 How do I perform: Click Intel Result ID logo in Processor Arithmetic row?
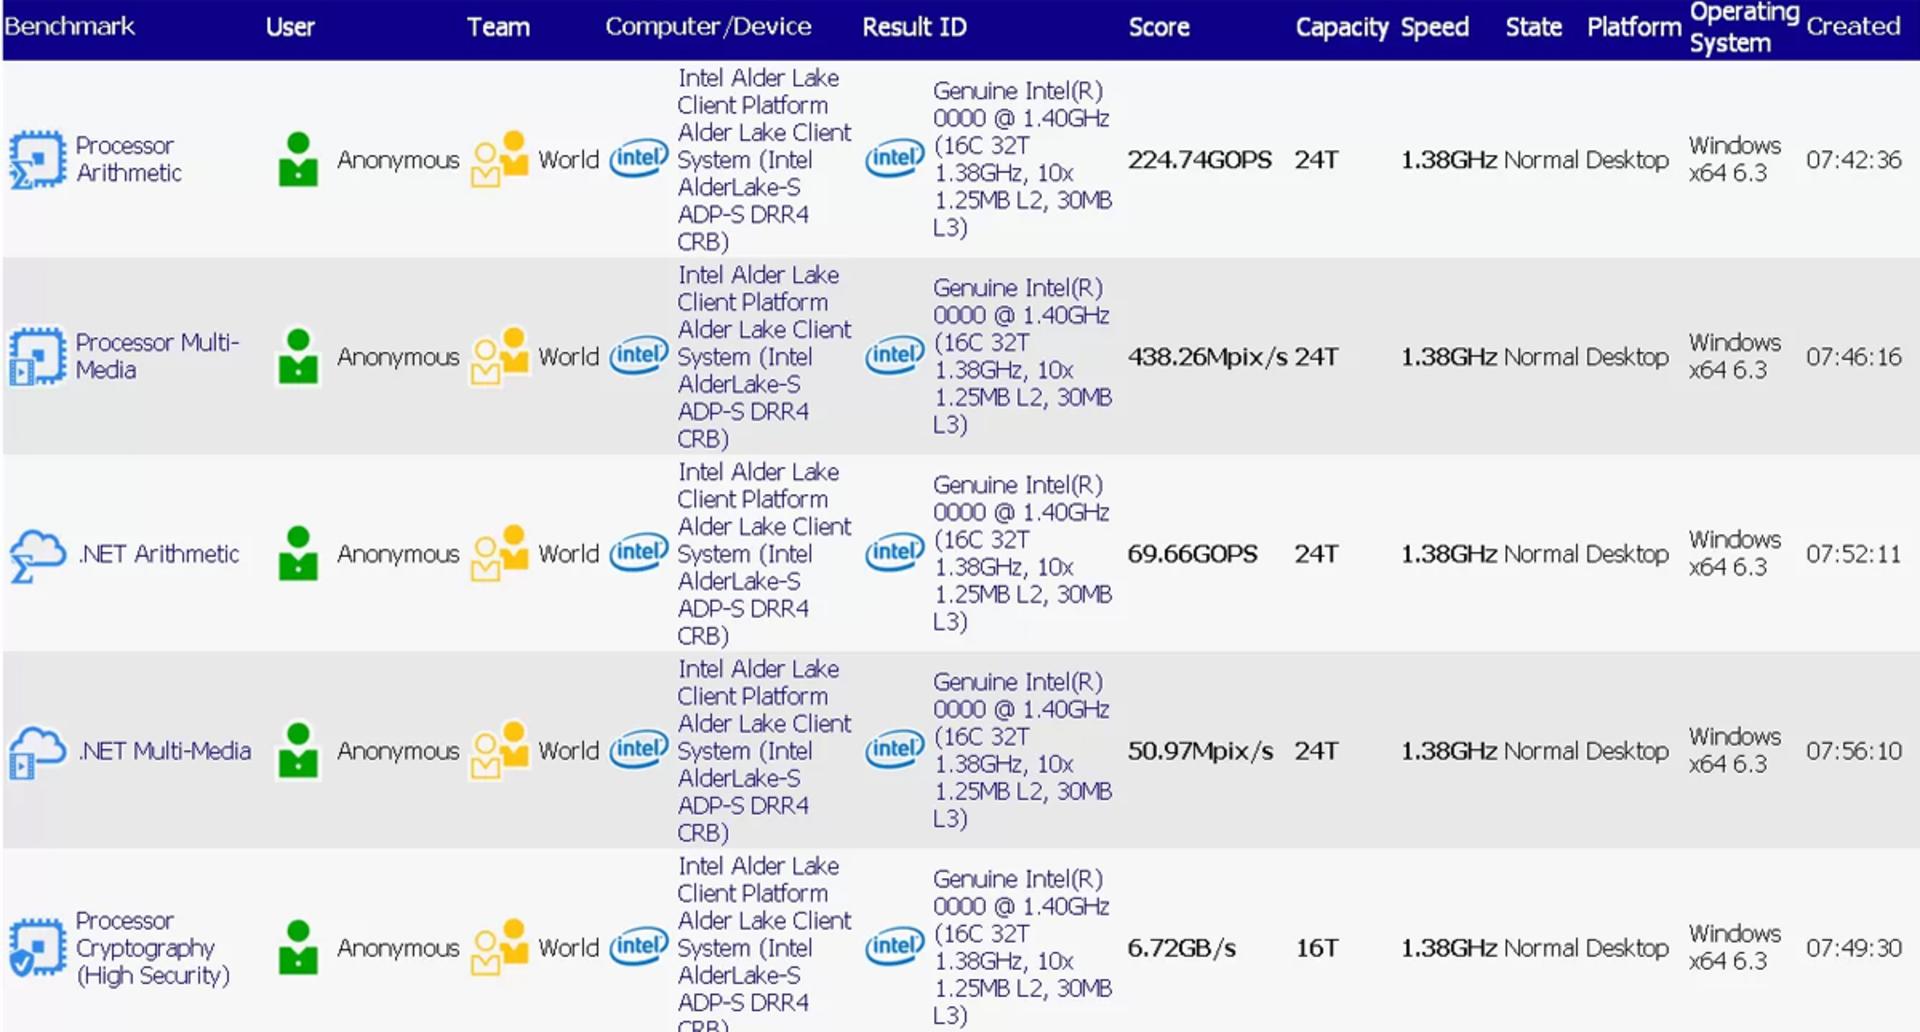pyautogui.click(x=895, y=158)
